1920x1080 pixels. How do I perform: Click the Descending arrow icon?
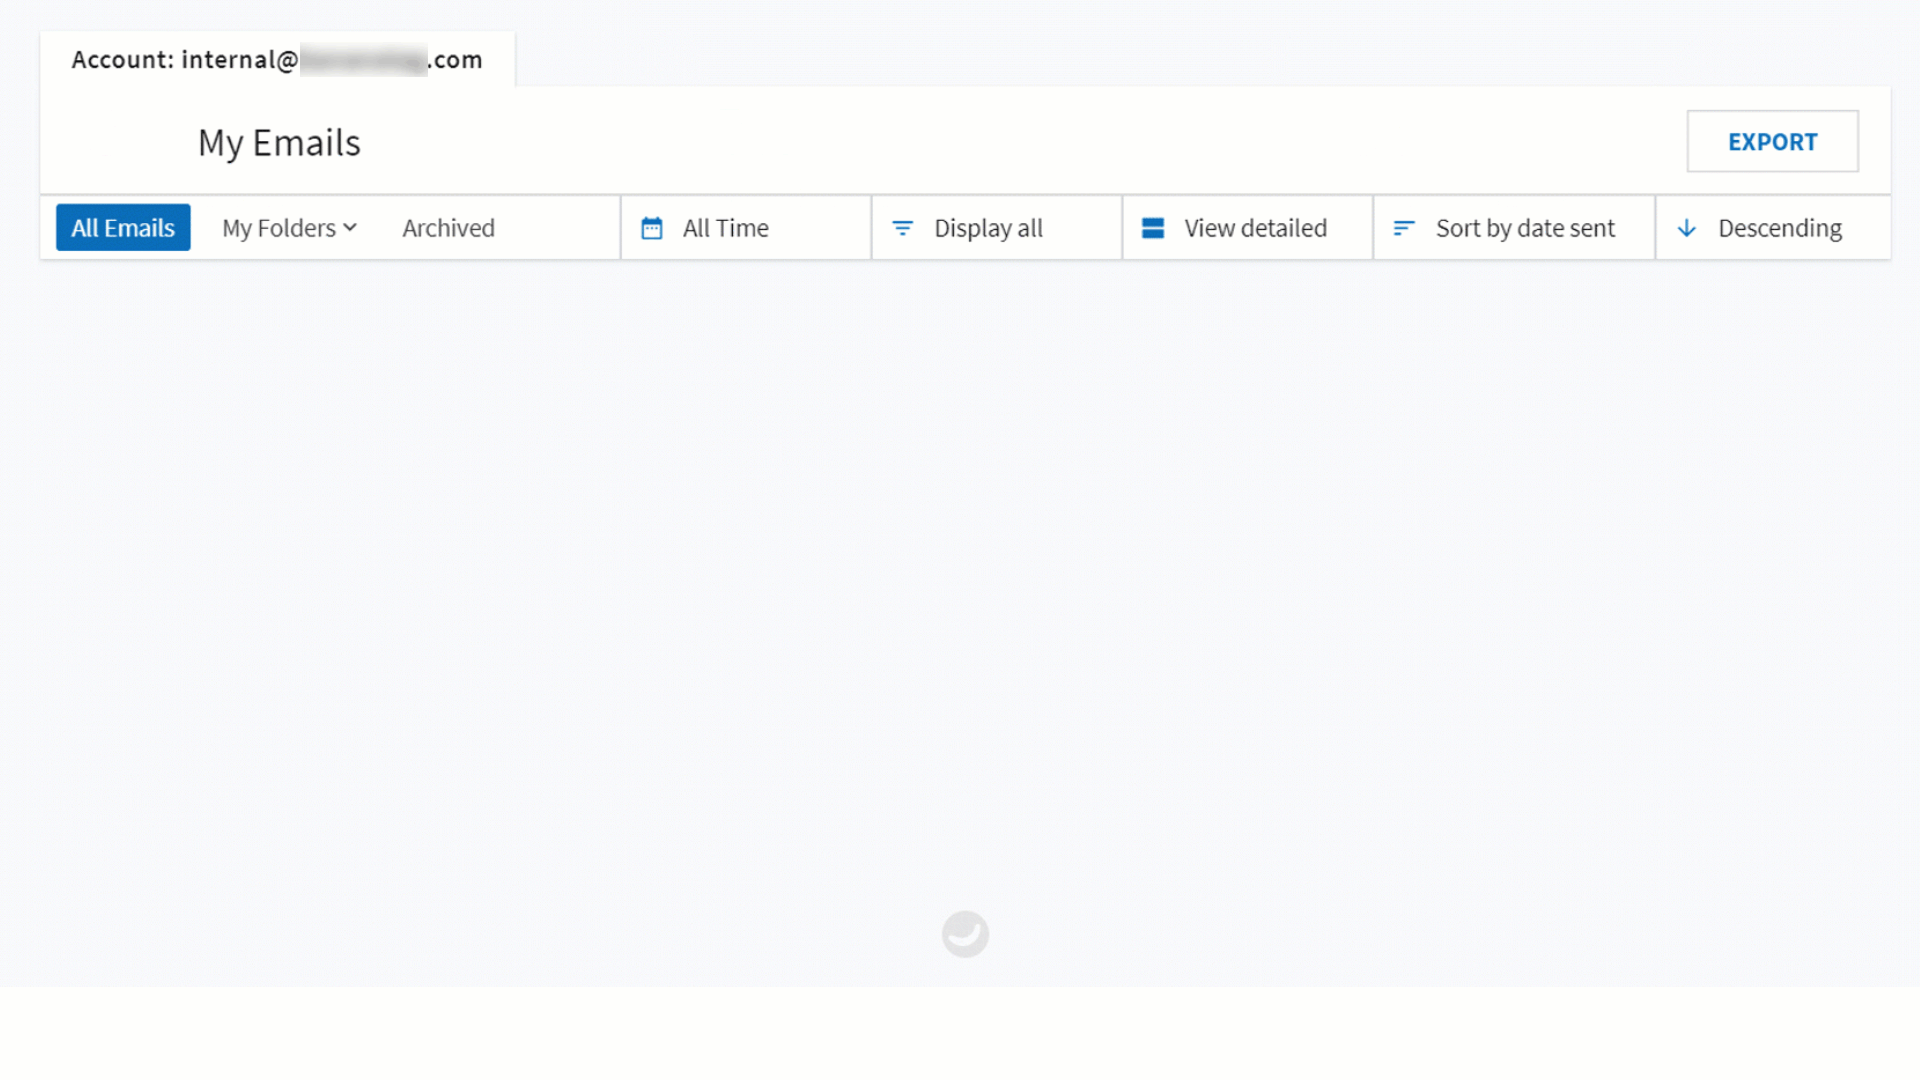(1687, 228)
